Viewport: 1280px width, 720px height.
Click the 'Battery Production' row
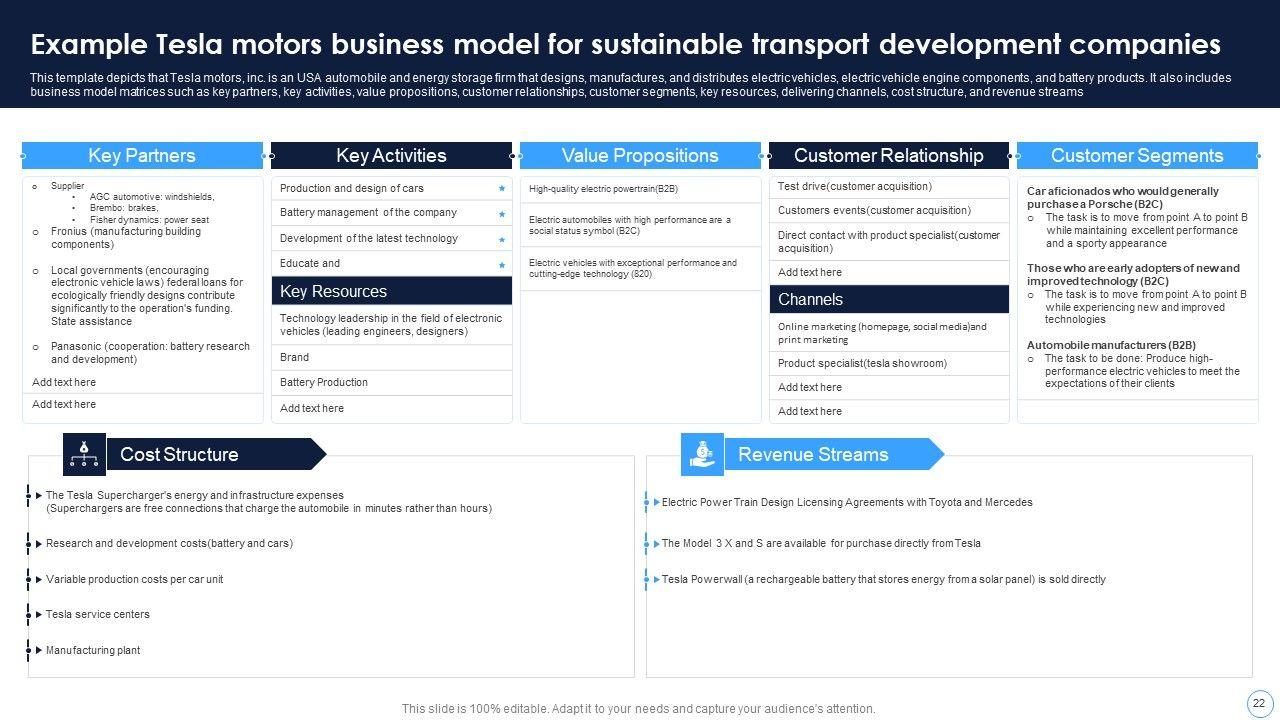click(391, 383)
